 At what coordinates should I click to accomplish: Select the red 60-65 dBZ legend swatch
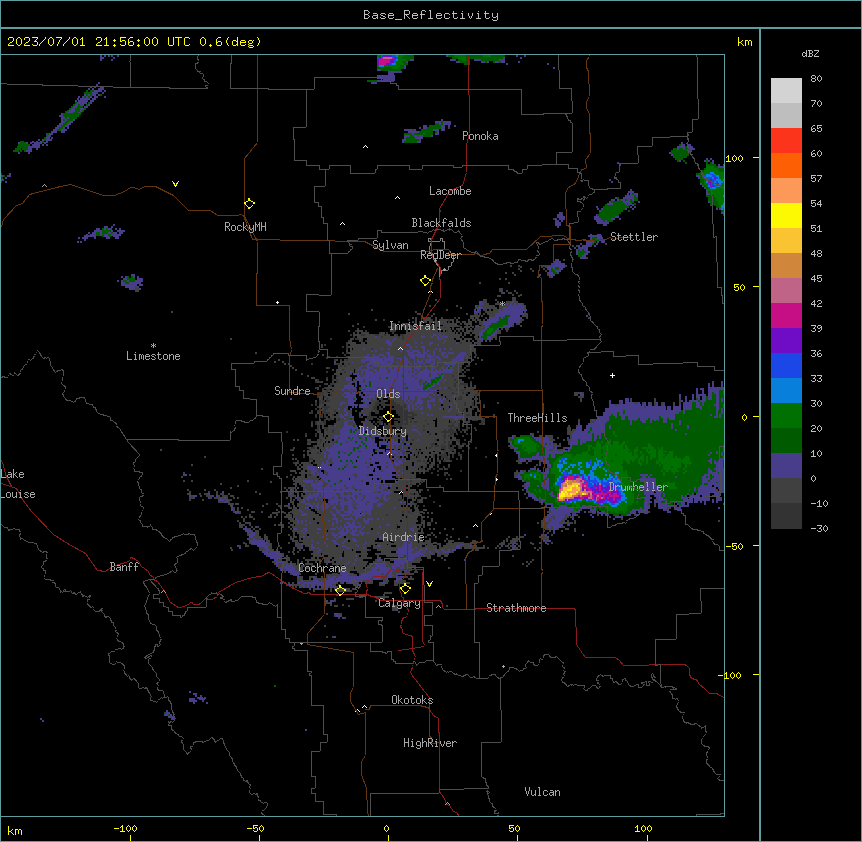[x=786, y=141]
